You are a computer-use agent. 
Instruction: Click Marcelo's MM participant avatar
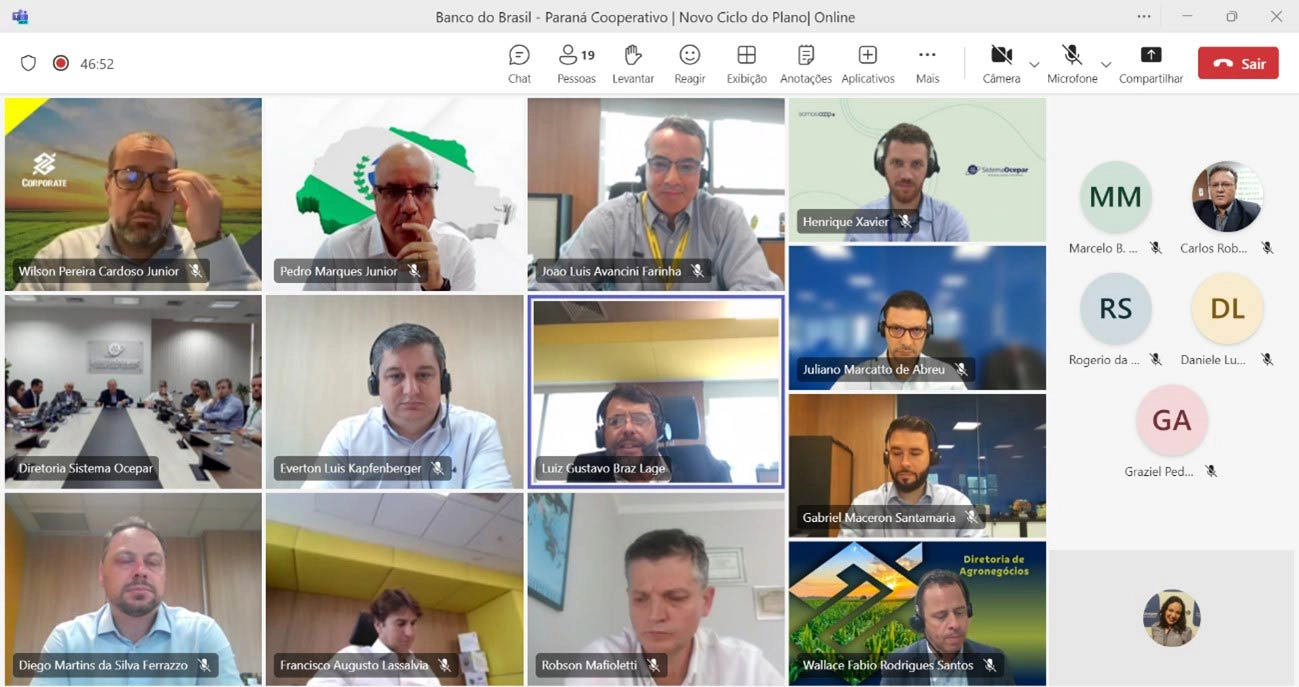point(1115,197)
